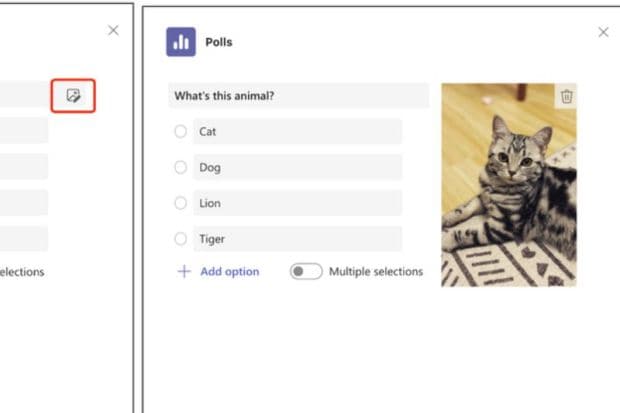Click the Tiger option text field

coord(298,239)
